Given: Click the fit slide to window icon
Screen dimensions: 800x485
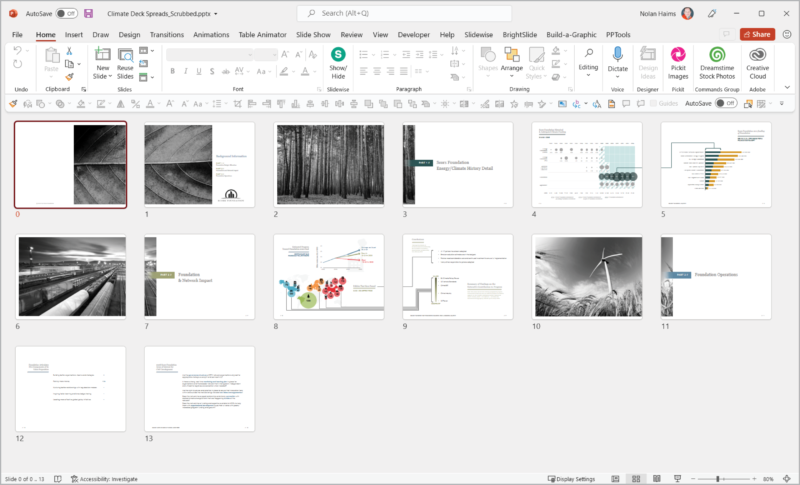Looking at the screenshot, I should [x=786, y=479].
